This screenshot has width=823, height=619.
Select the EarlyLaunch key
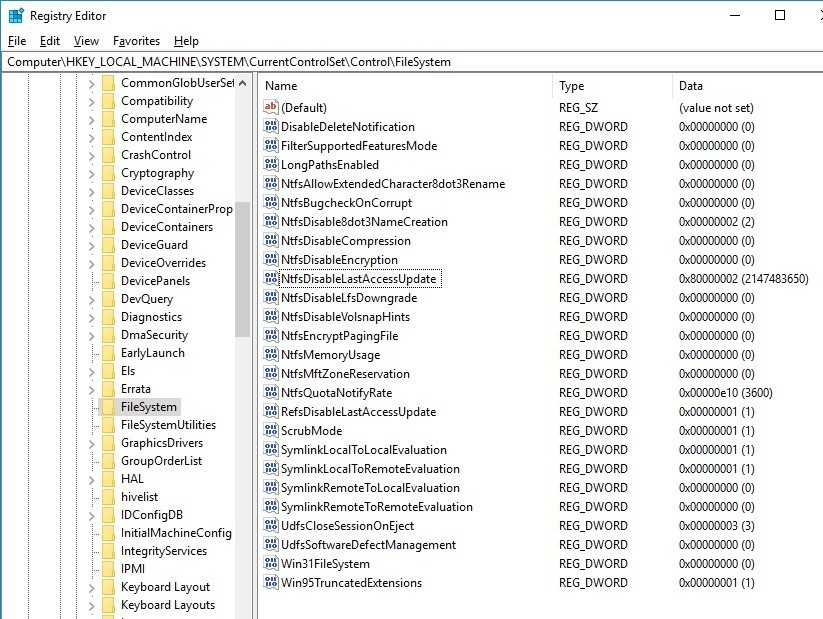153,353
